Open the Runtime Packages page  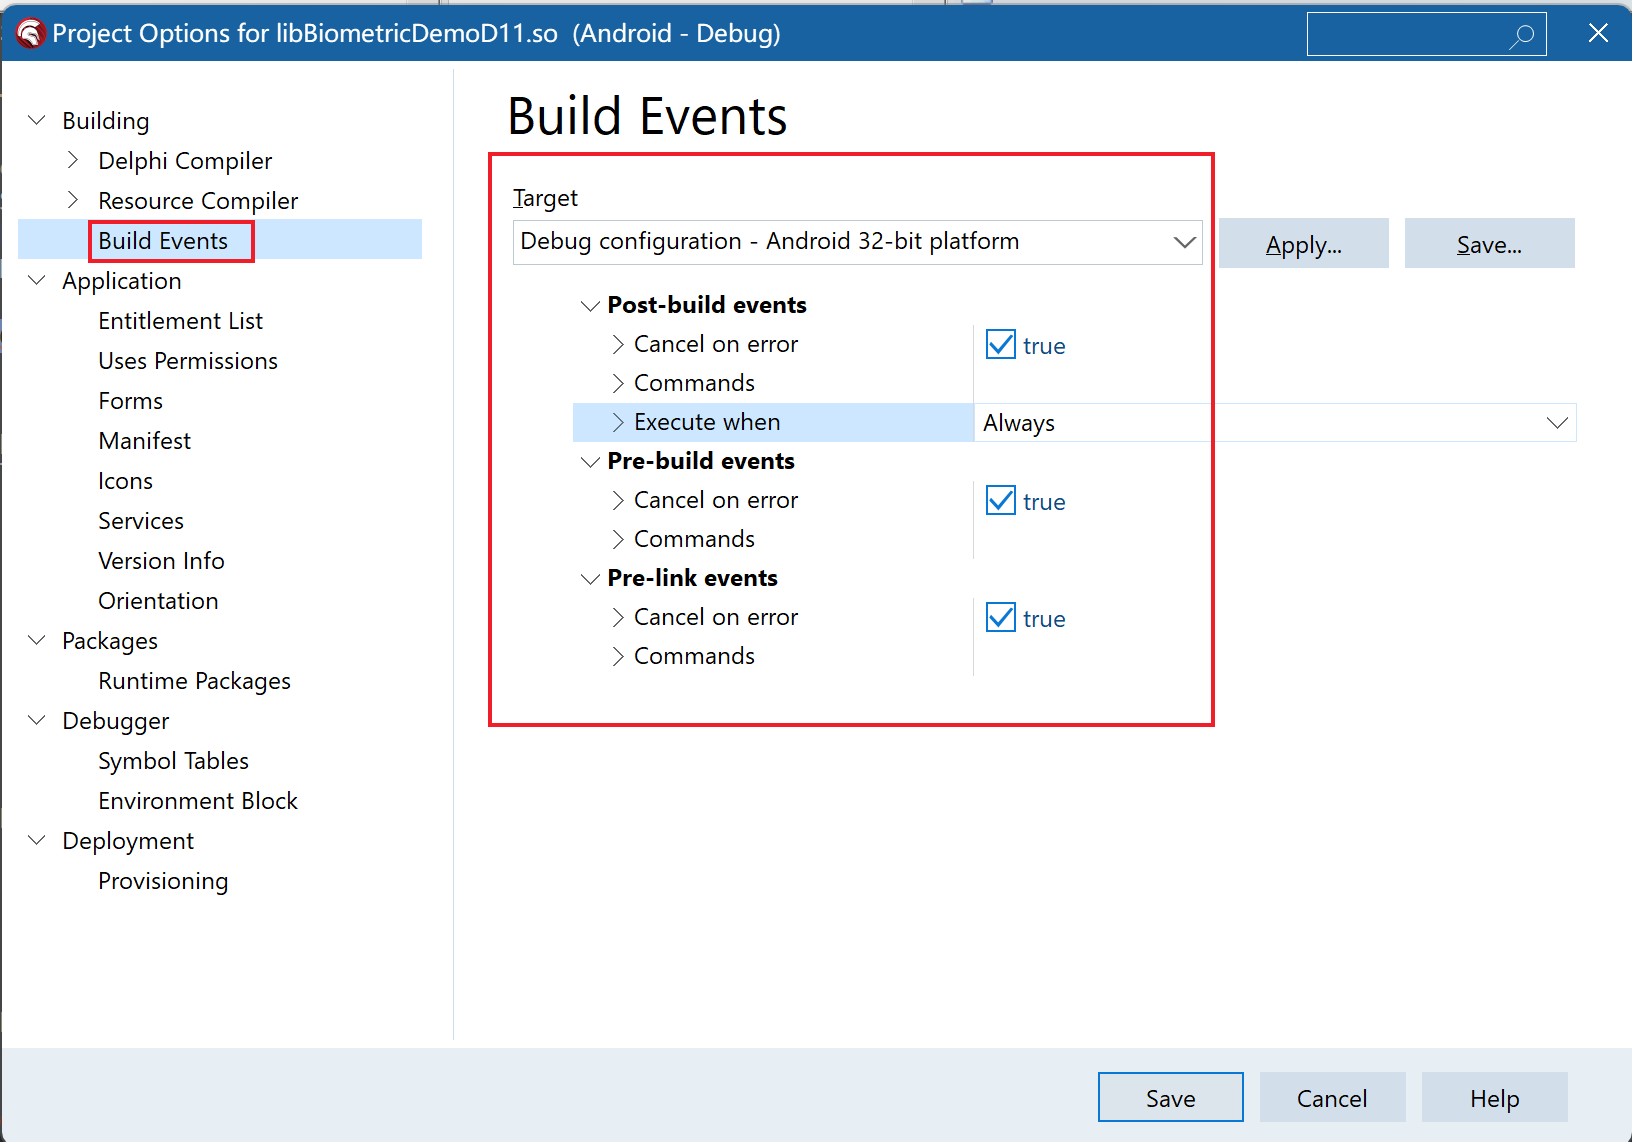click(x=194, y=681)
